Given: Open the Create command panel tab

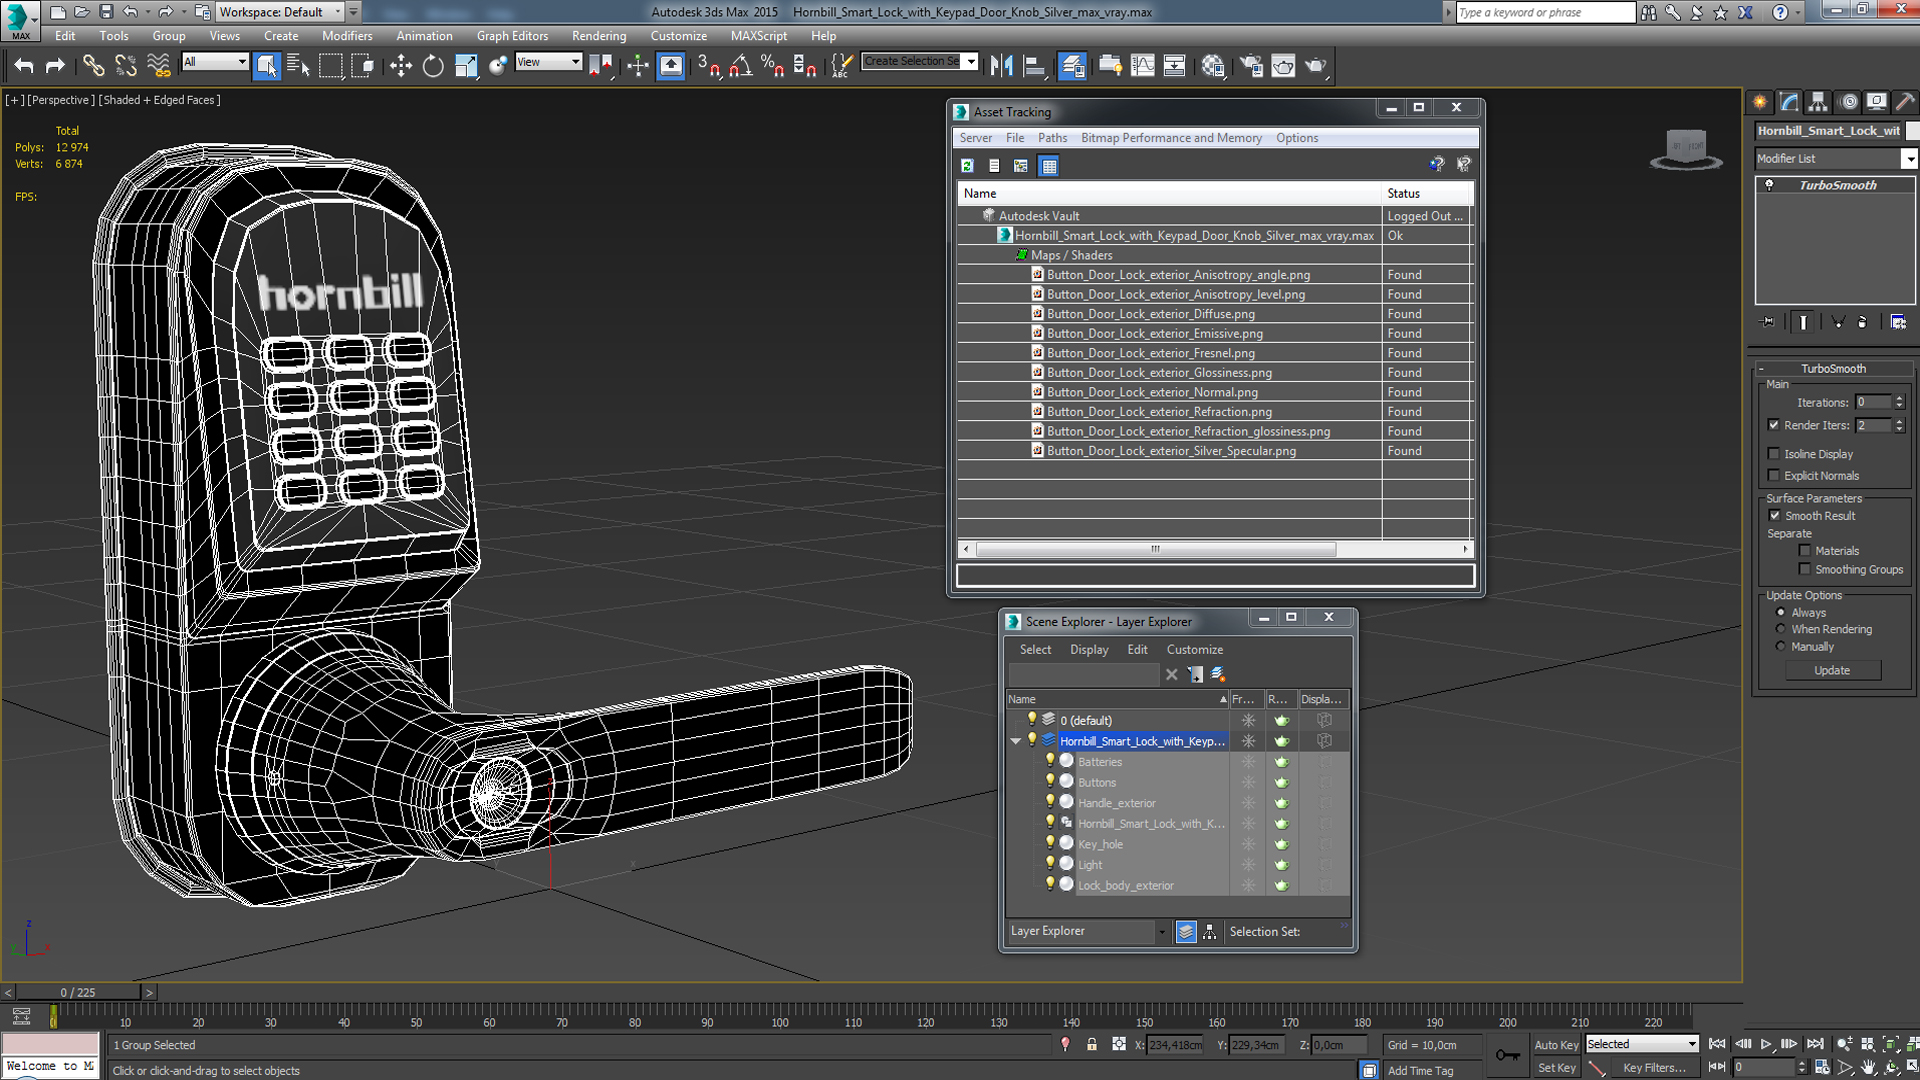Looking at the screenshot, I should (1760, 102).
